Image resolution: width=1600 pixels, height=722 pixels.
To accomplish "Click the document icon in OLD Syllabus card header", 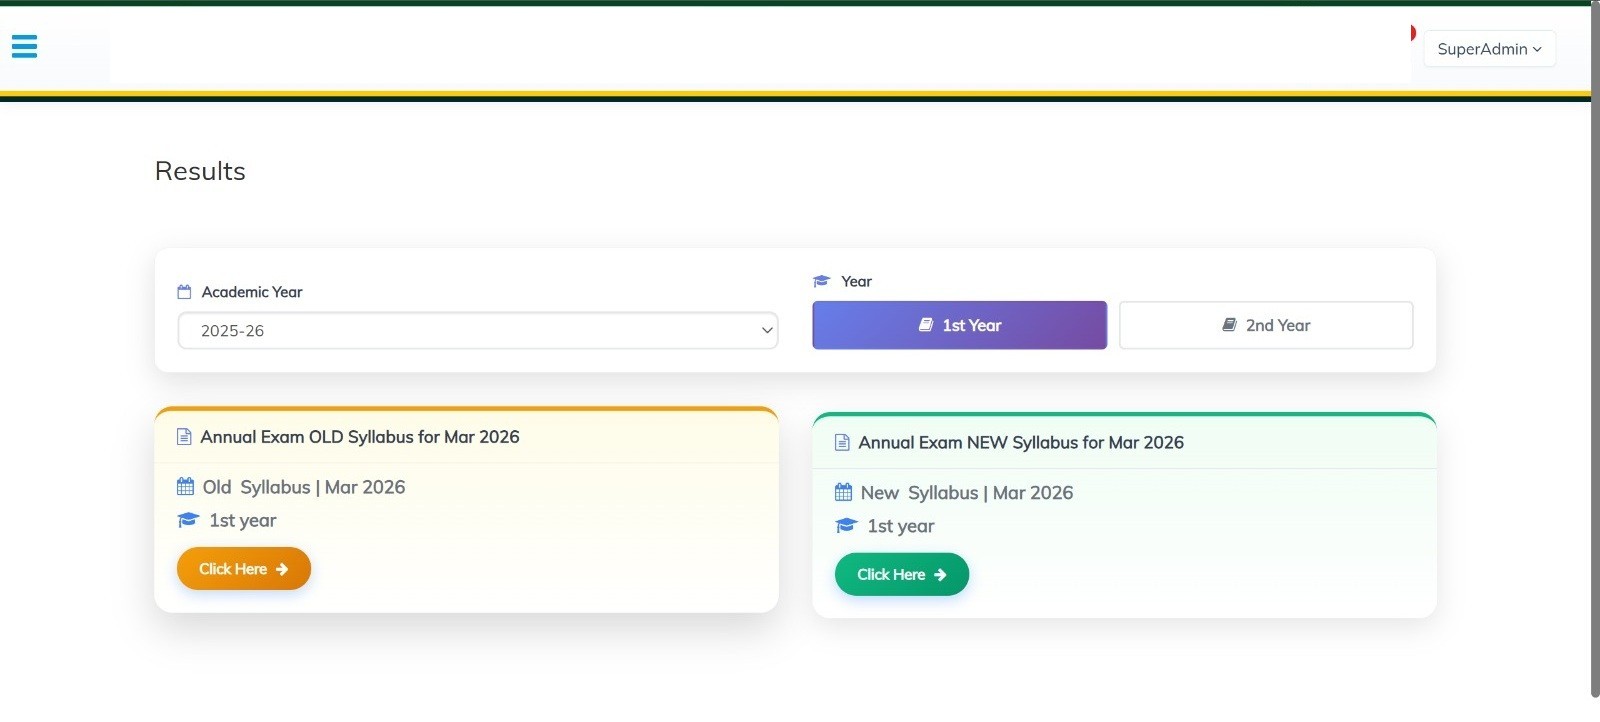I will click(x=184, y=437).
